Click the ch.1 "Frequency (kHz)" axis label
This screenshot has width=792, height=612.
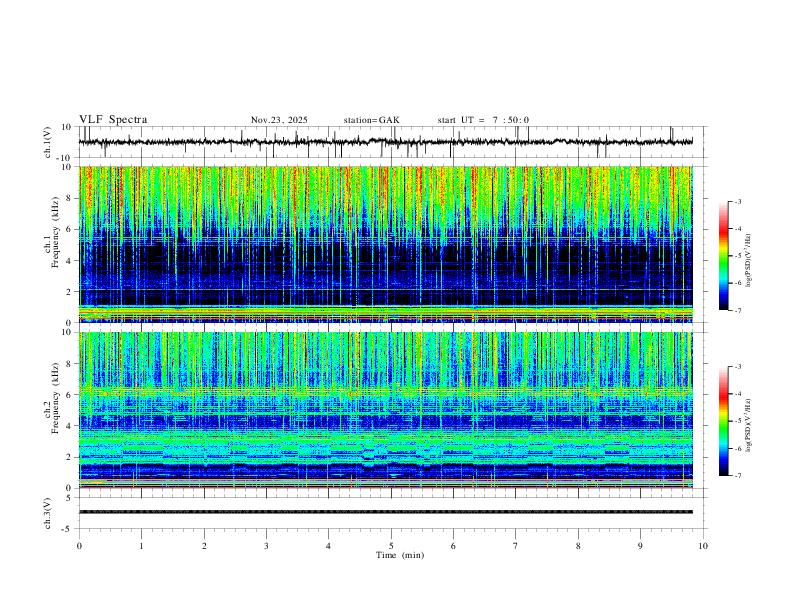[x=56, y=233]
